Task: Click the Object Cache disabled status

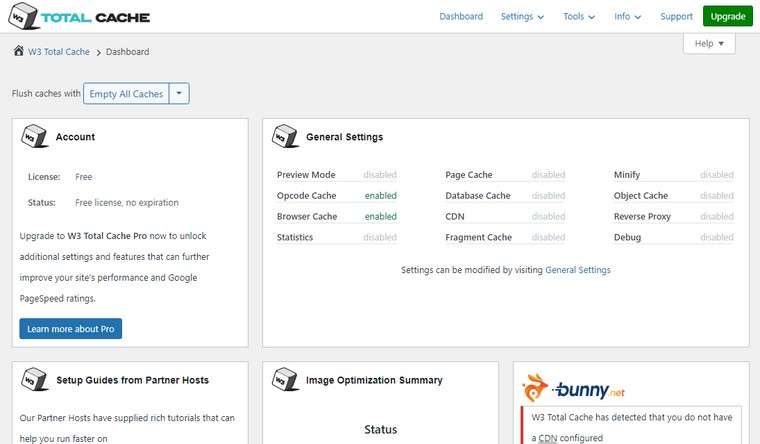Action: tap(717, 195)
